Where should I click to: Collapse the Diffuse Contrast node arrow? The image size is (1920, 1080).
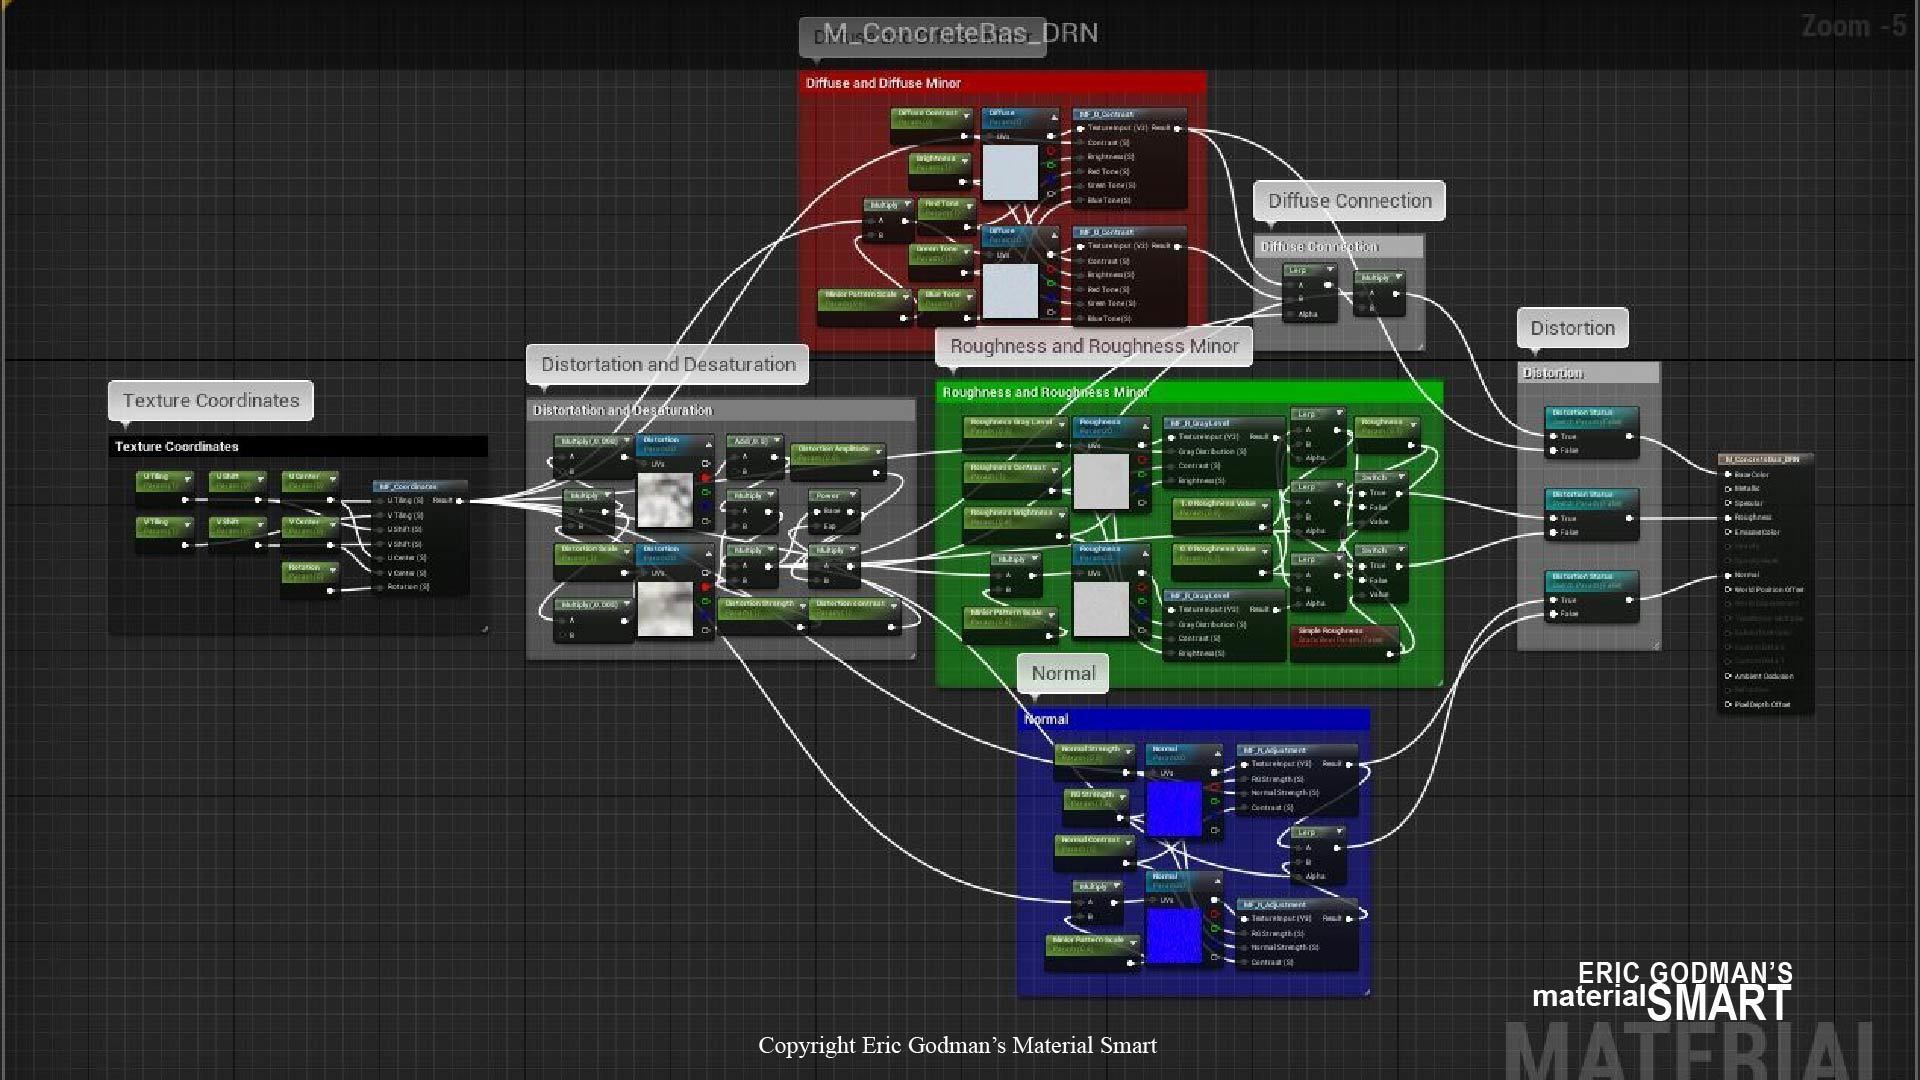click(967, 115)
